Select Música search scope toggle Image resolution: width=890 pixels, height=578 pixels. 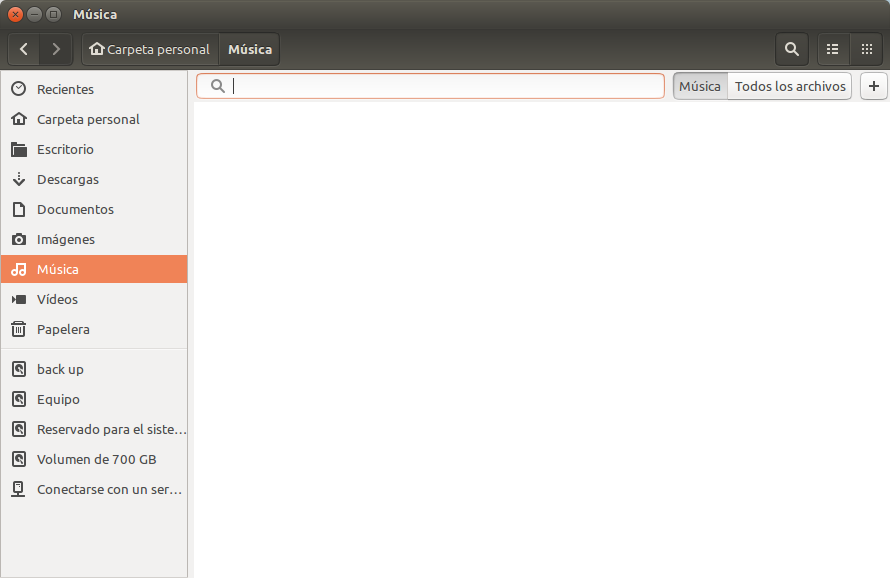click(699, 87)
